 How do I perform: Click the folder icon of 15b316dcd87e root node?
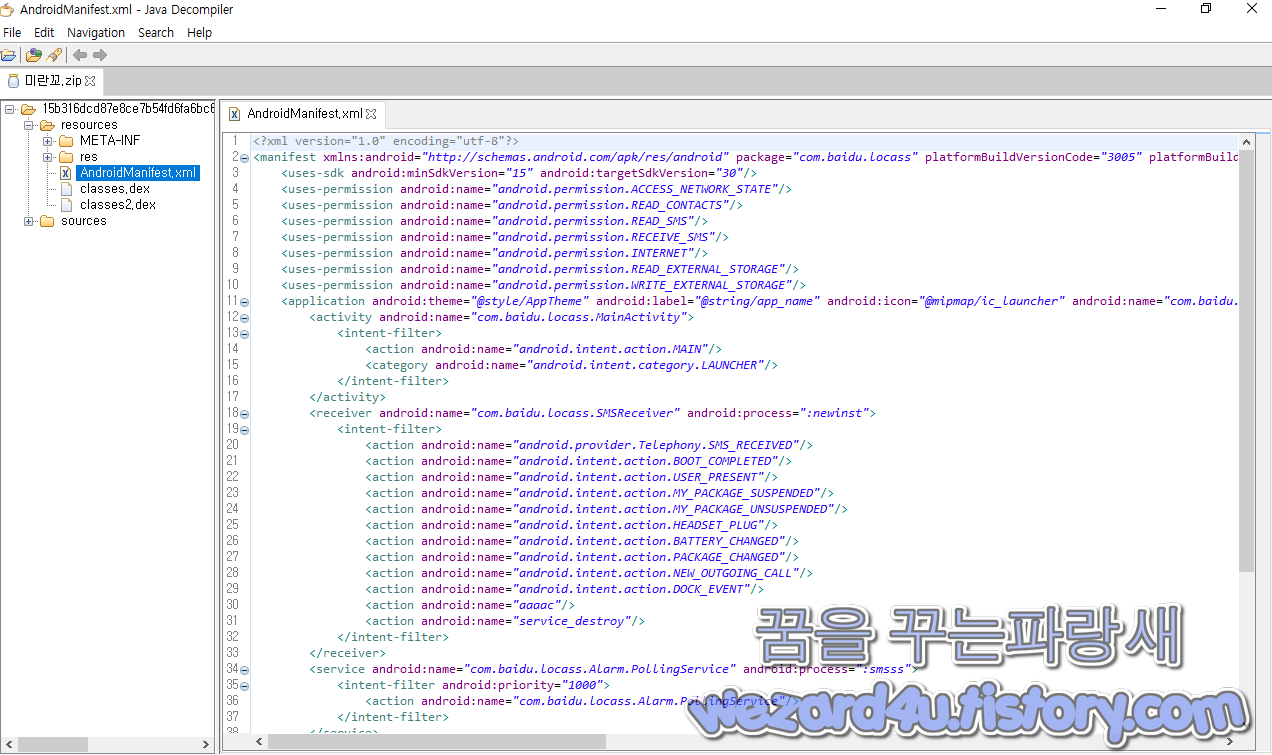[28, 109]
